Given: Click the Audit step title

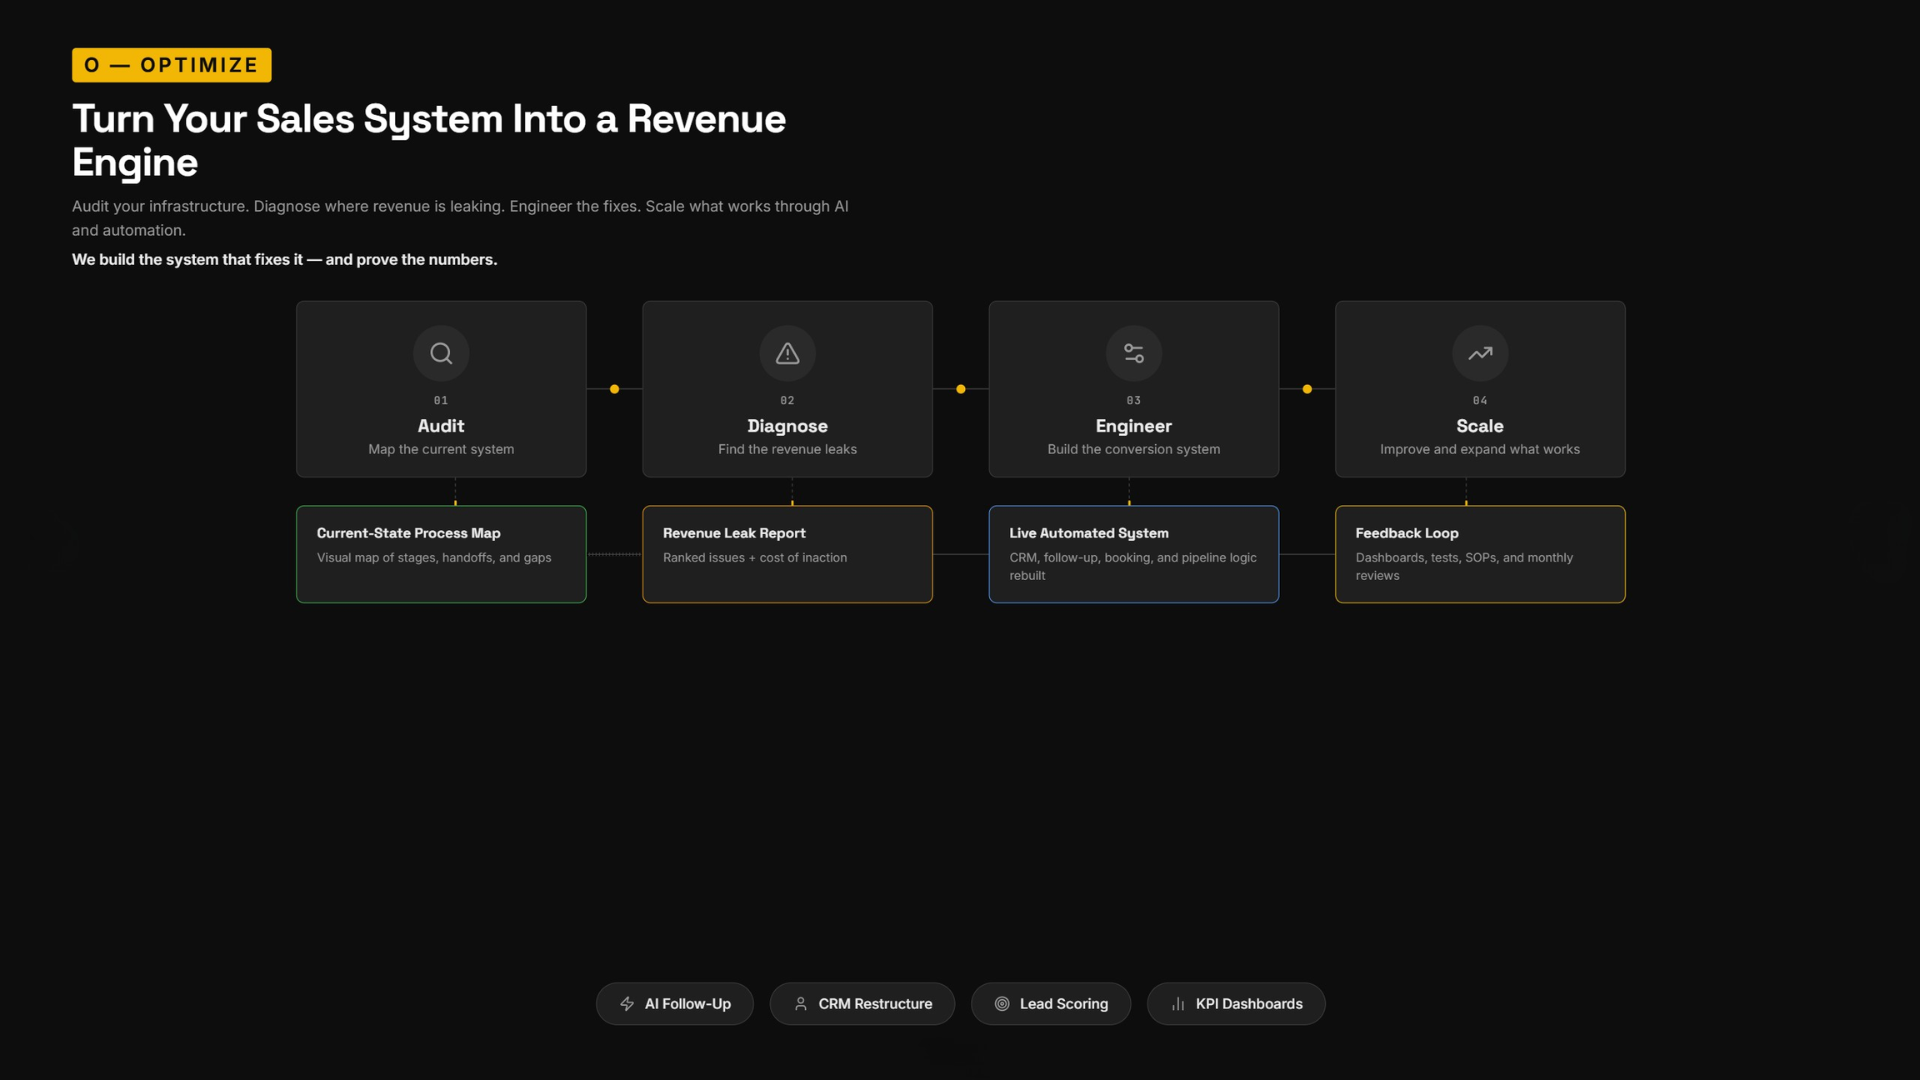Looking at the screenshot, I should (x=441, y=426).
